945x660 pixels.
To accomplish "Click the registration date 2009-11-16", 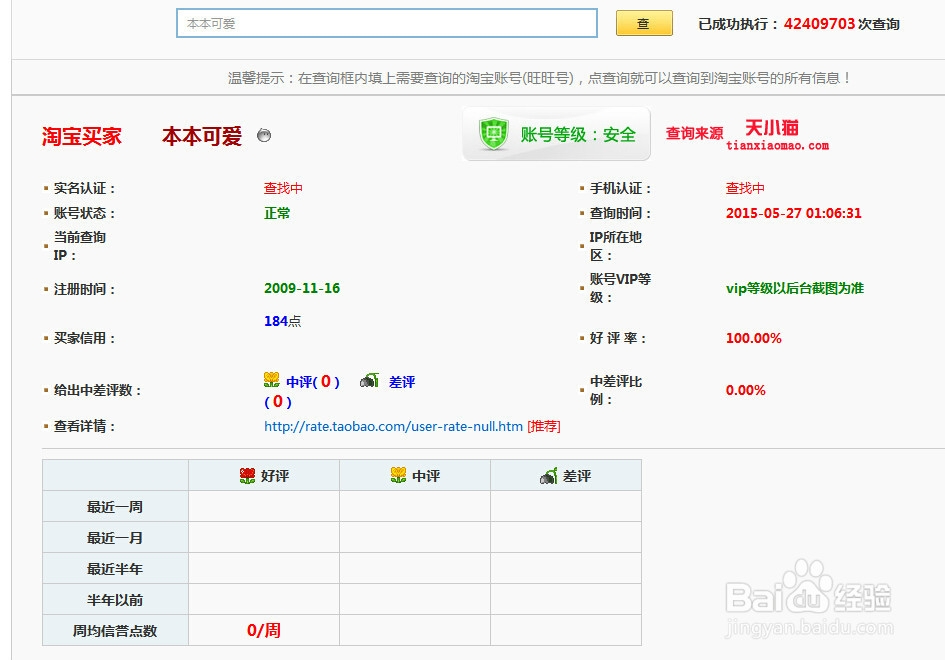I will click(302, 288).
